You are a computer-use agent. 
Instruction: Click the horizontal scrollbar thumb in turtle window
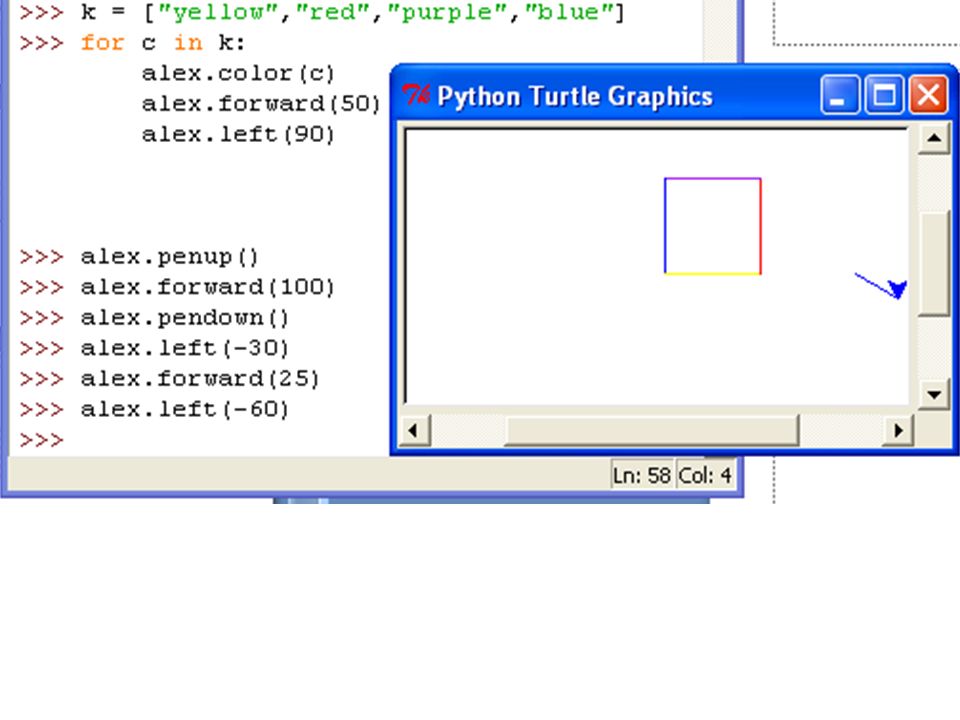point(651,430)
